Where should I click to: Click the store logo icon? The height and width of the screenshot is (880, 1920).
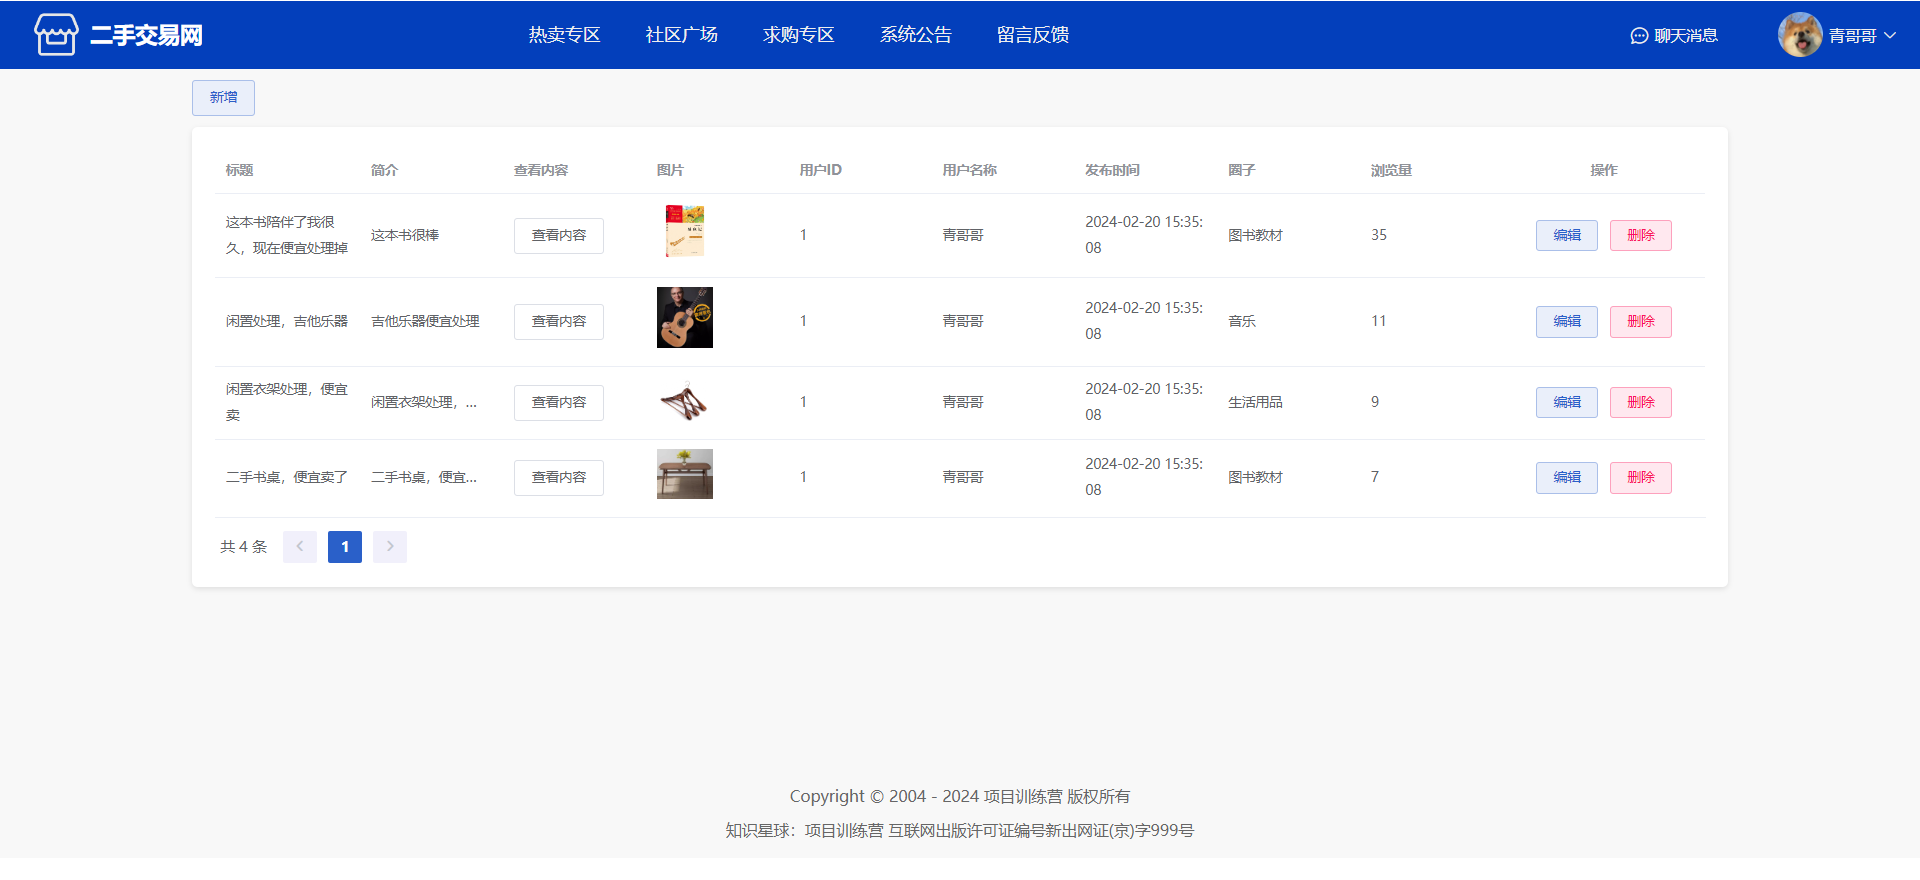click(56, 35)
